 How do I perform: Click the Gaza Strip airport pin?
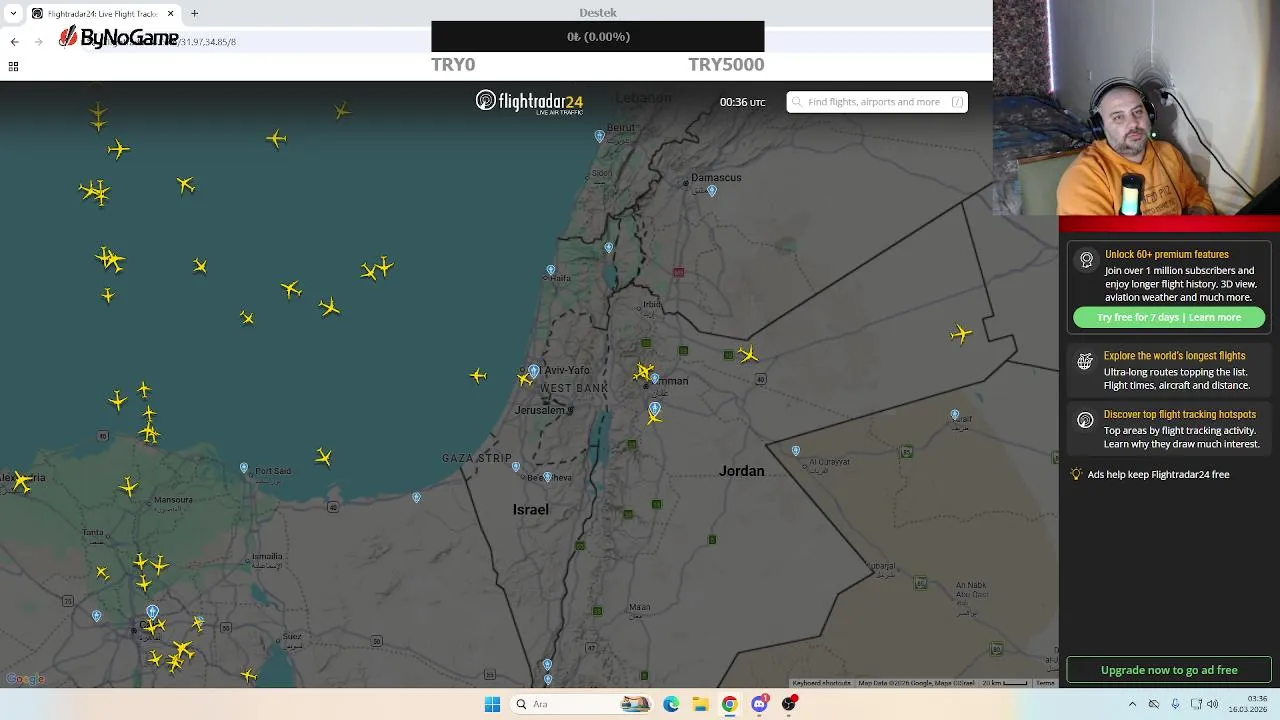coord(516,467)
